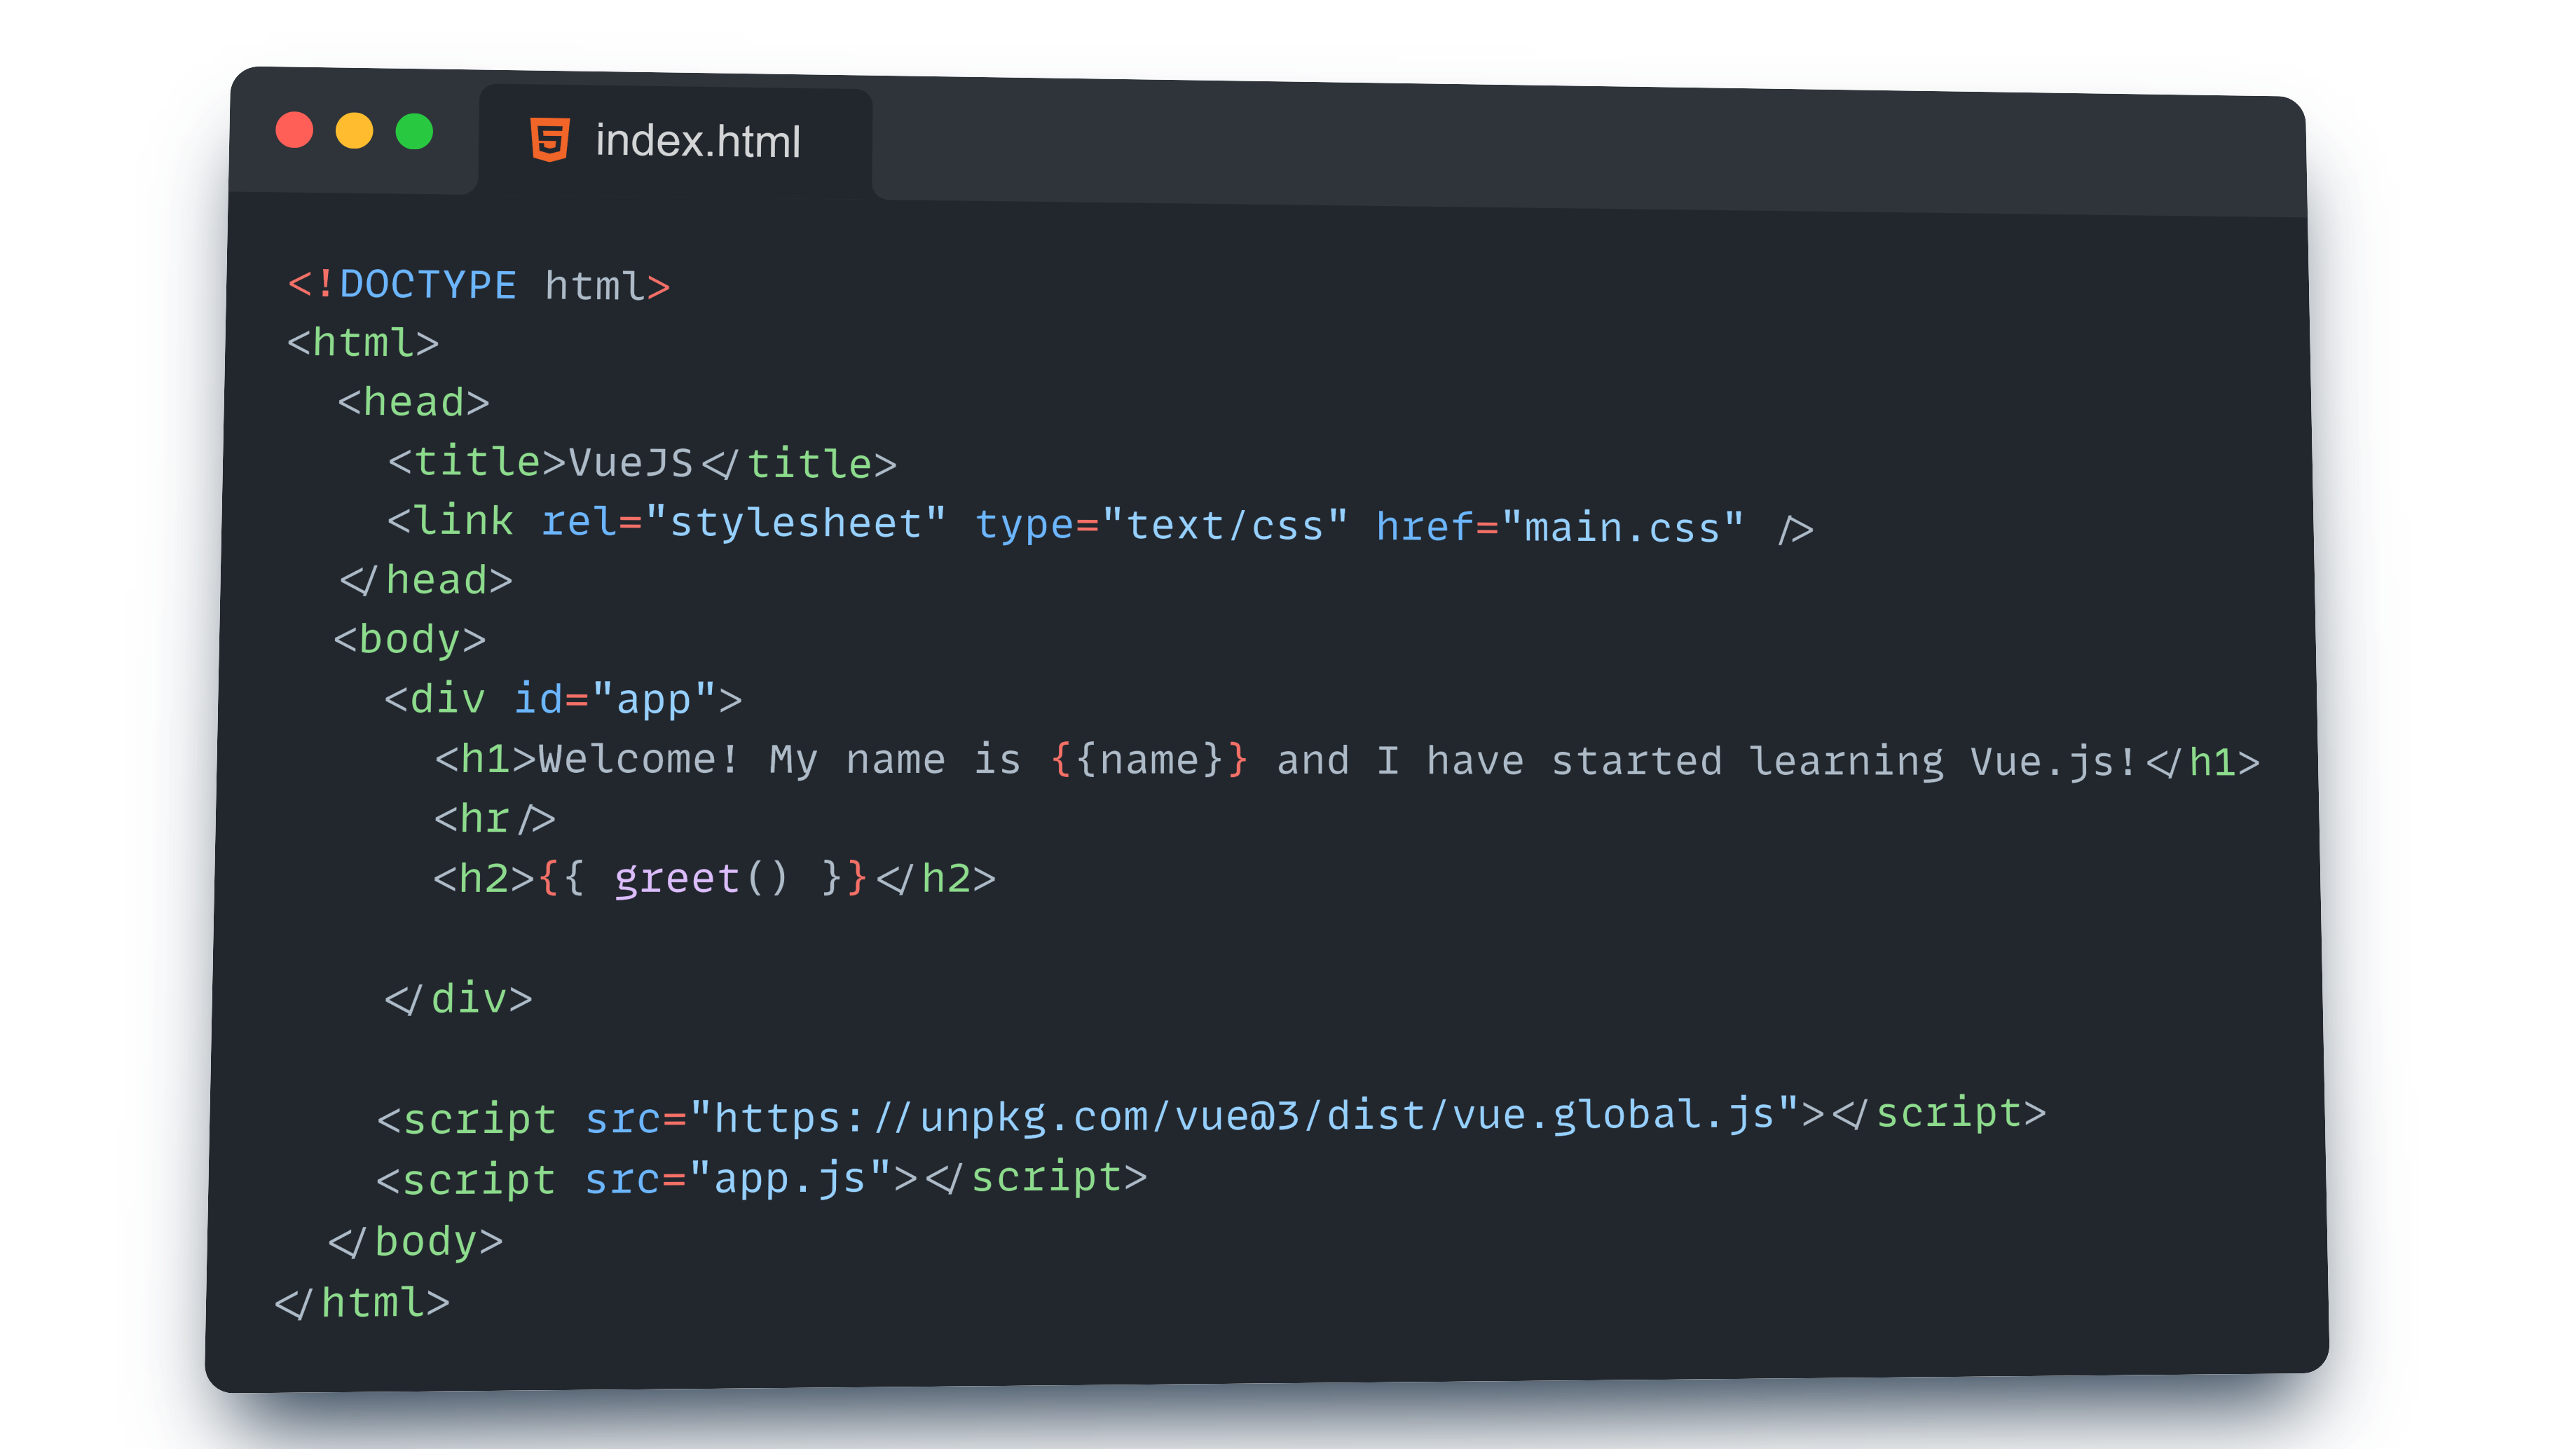Click the "learning Vue.js!" heading text
2576x1449 pixels.
click(1941, 762)
